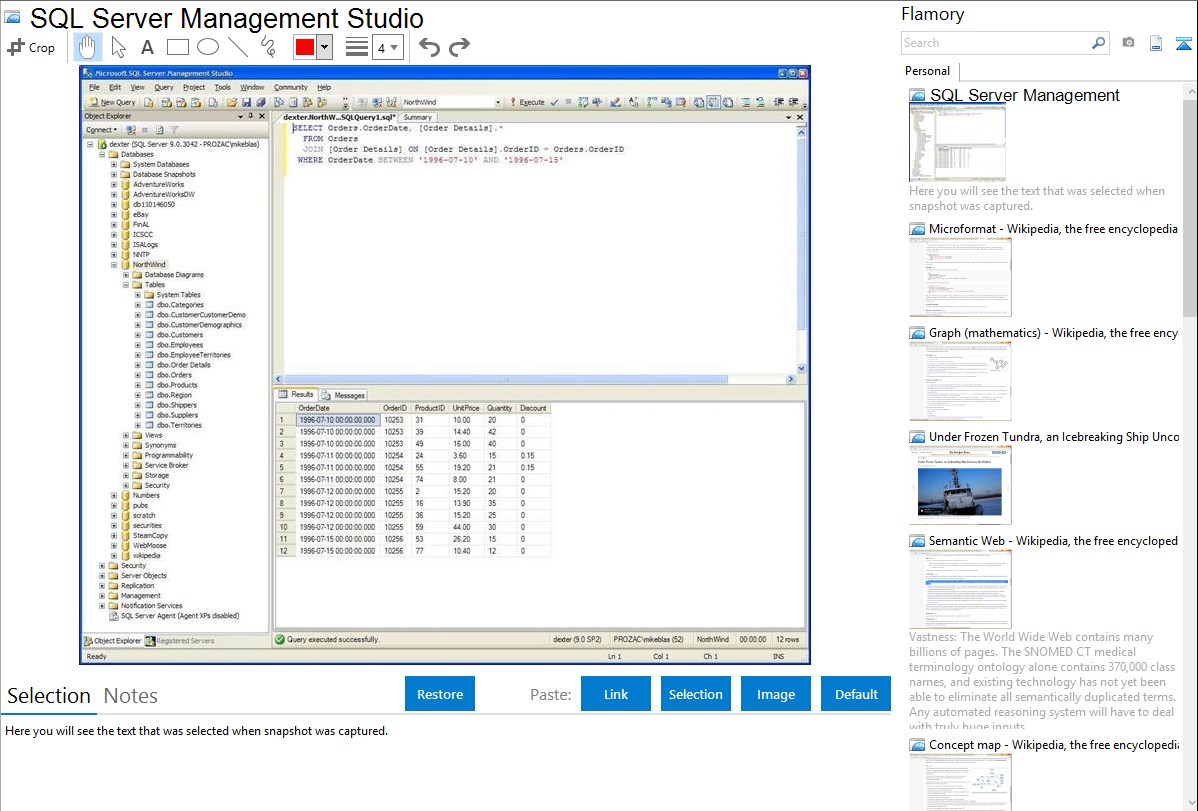
Task: Click the Selection paste button
Action: pyautogui.click(x=695, y=694)
